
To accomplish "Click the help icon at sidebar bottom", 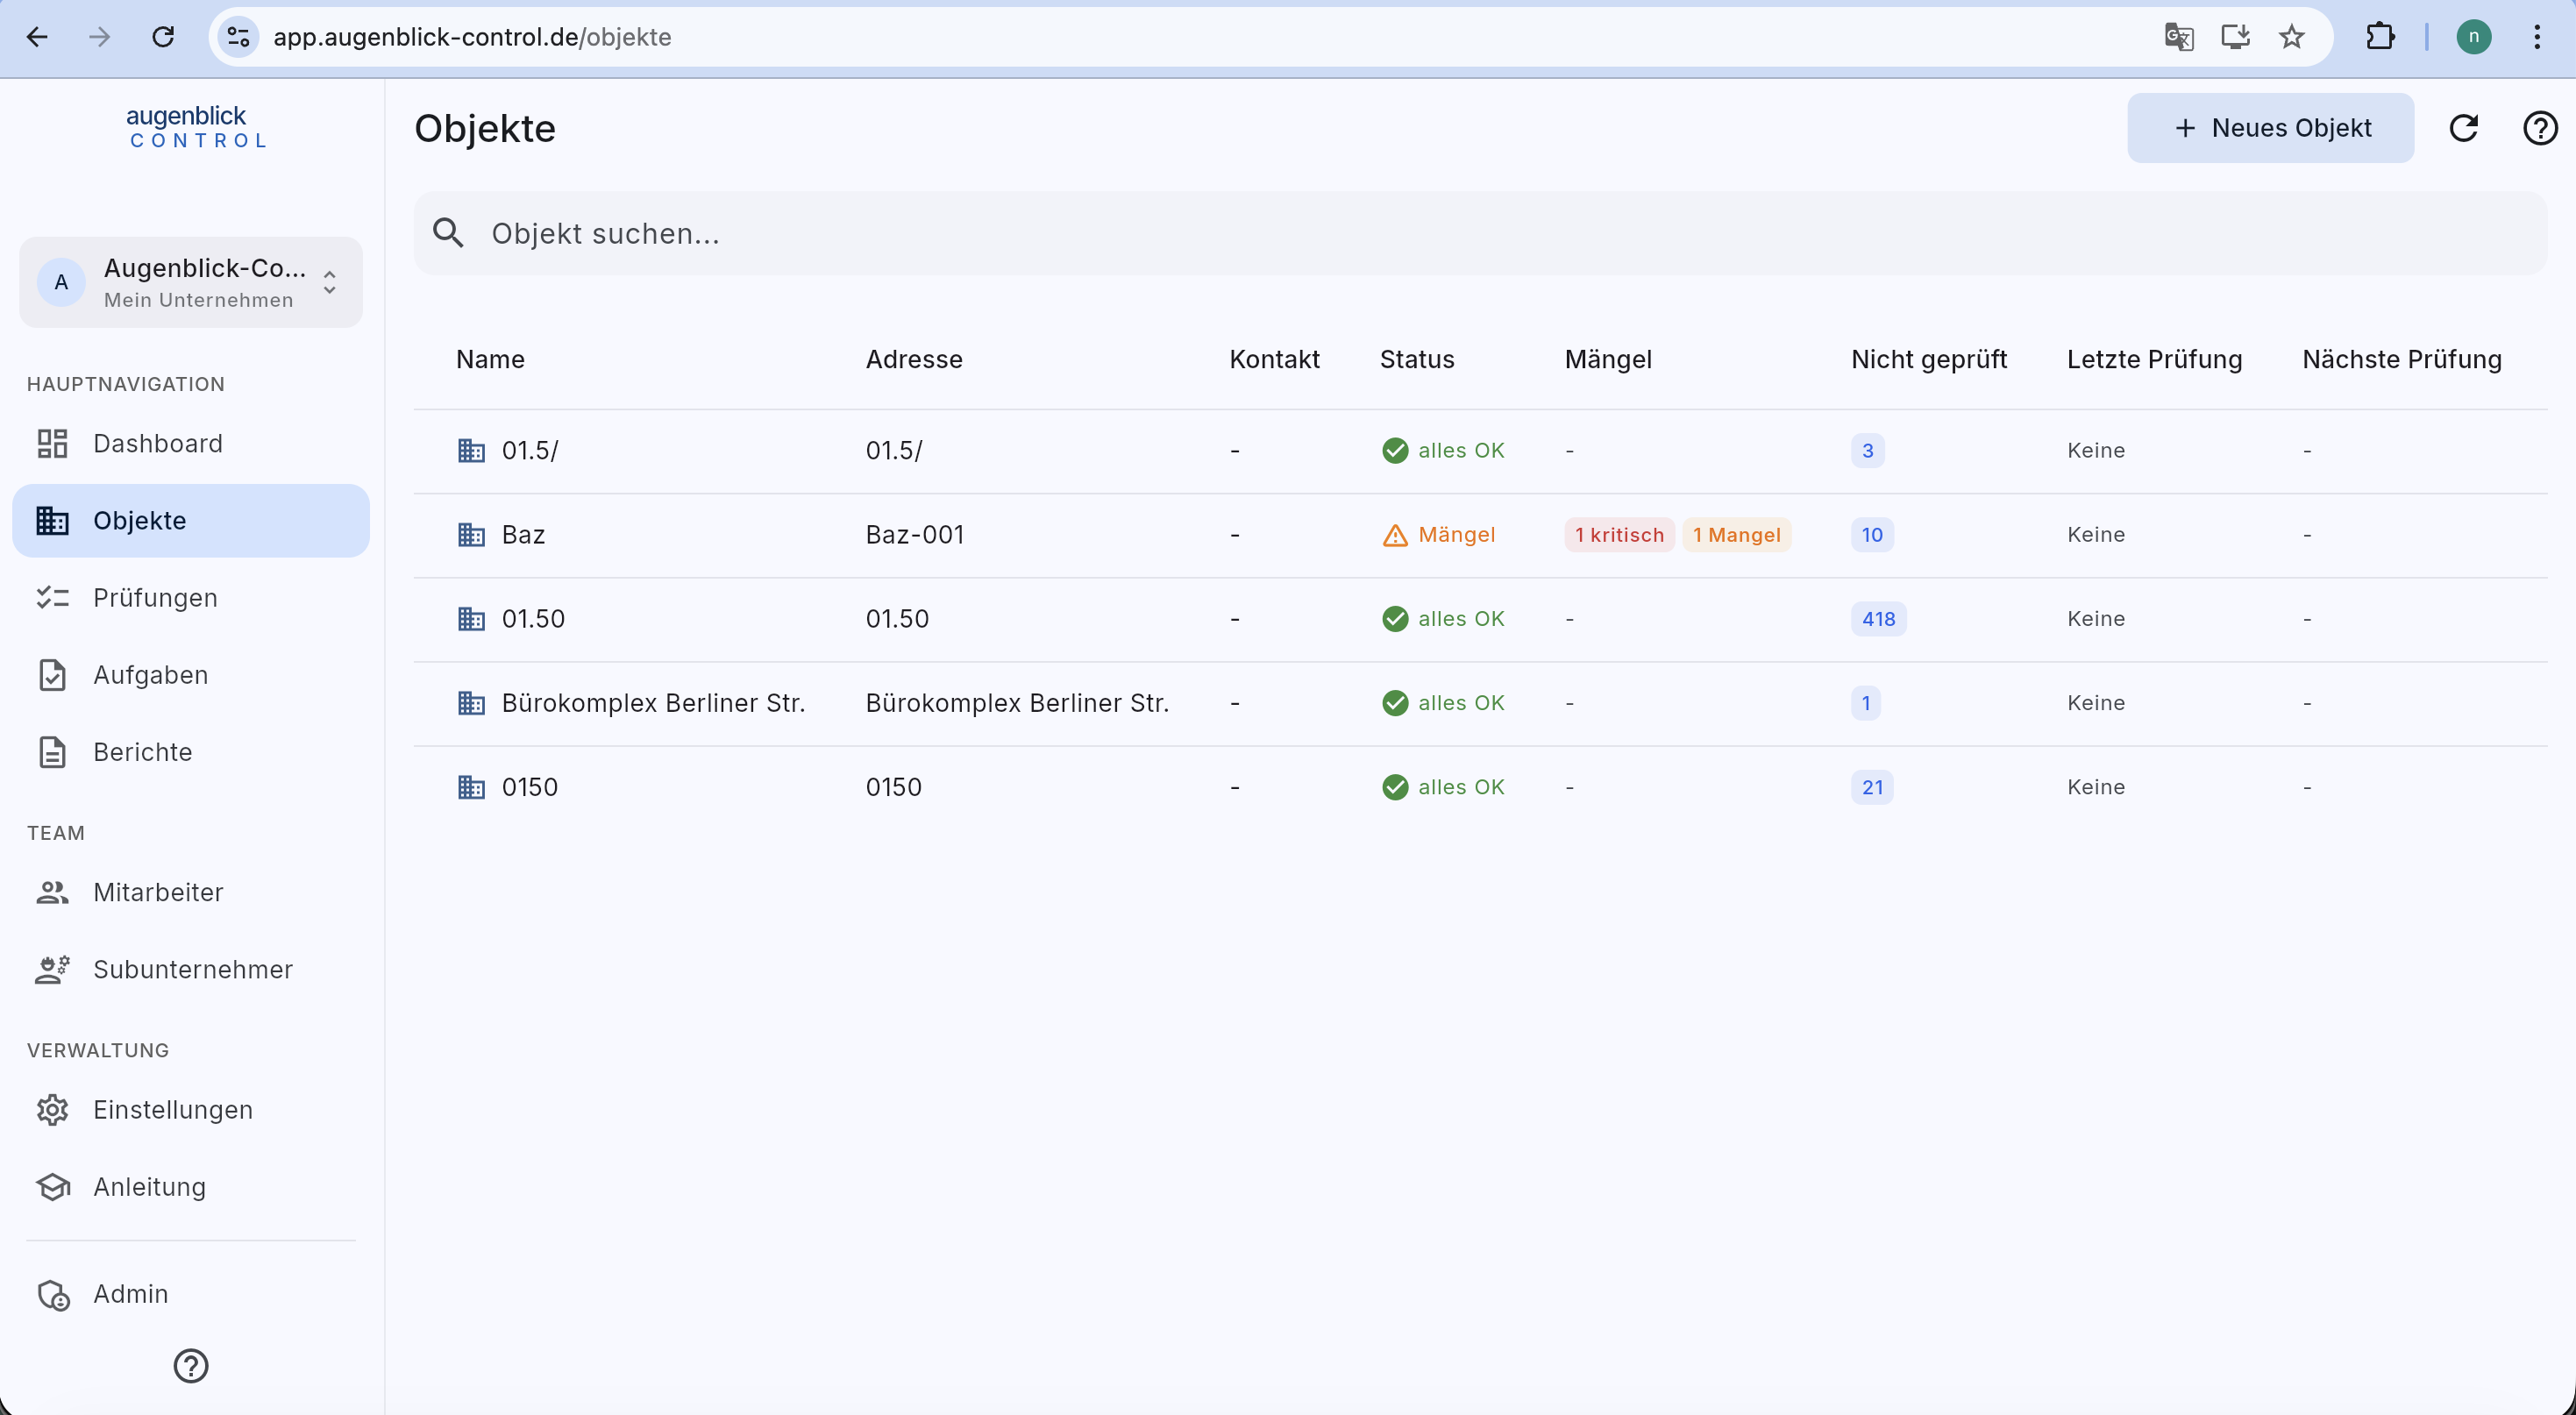I will tap(191, 1365).
